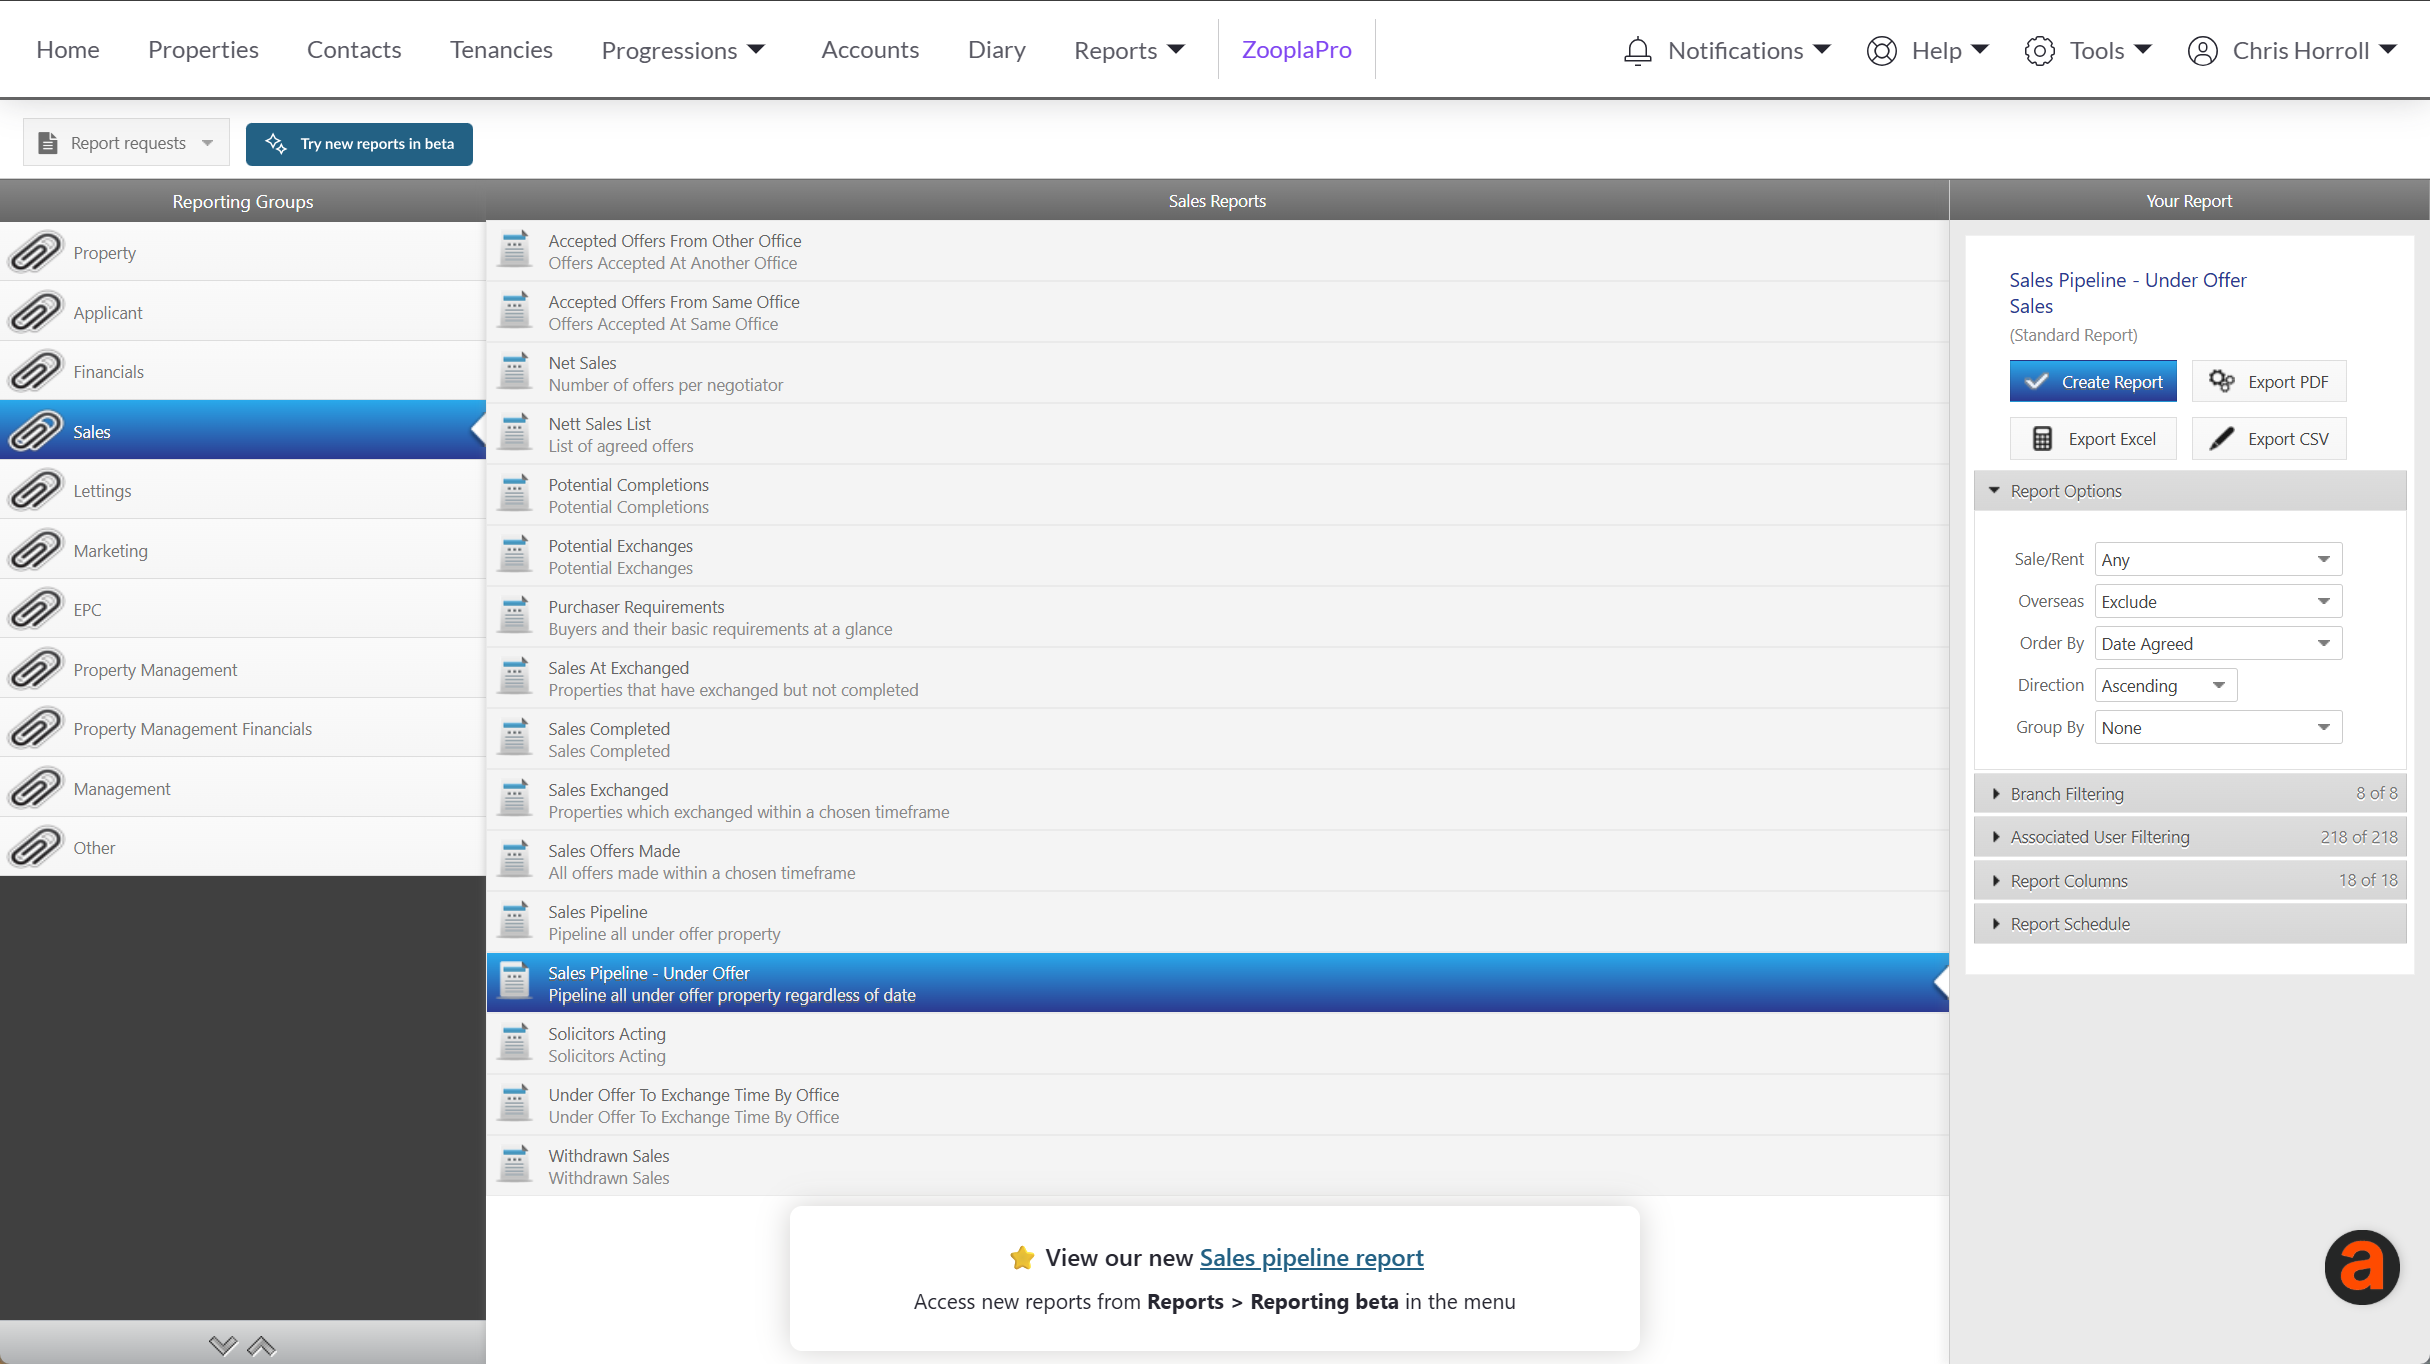The width and height of the screenshot is (2430, 1364).
Task: Click the expand-all double chevron down icon
Action: (223, 1346)
